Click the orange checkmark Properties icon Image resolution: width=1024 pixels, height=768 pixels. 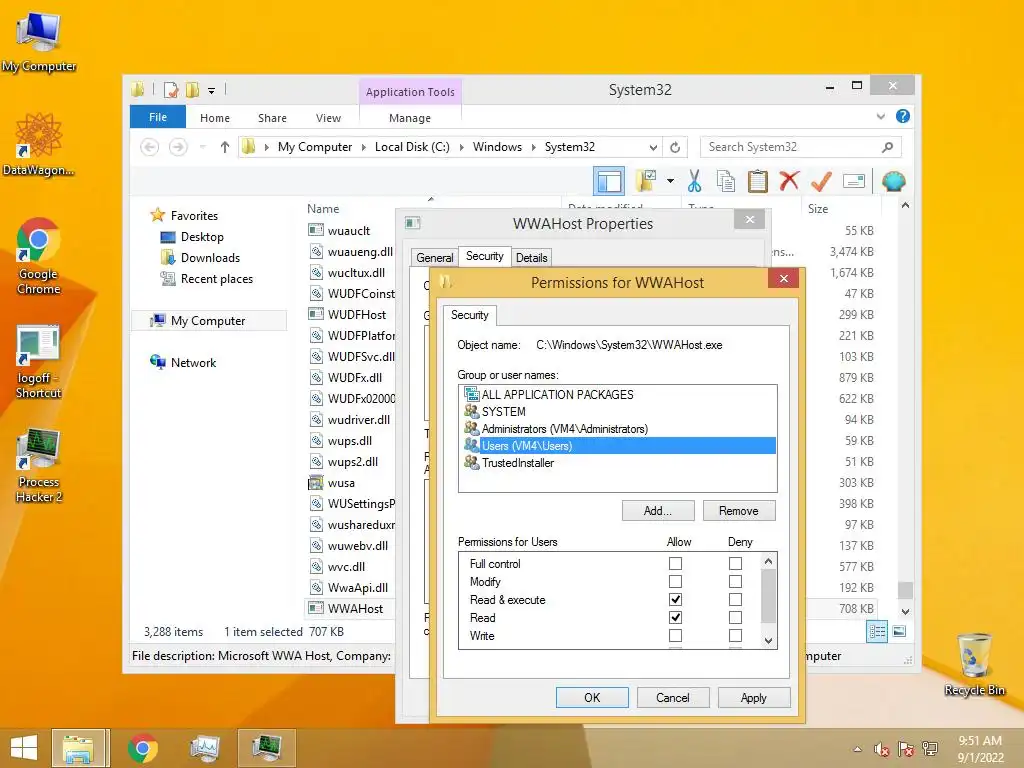click(821, 181)
